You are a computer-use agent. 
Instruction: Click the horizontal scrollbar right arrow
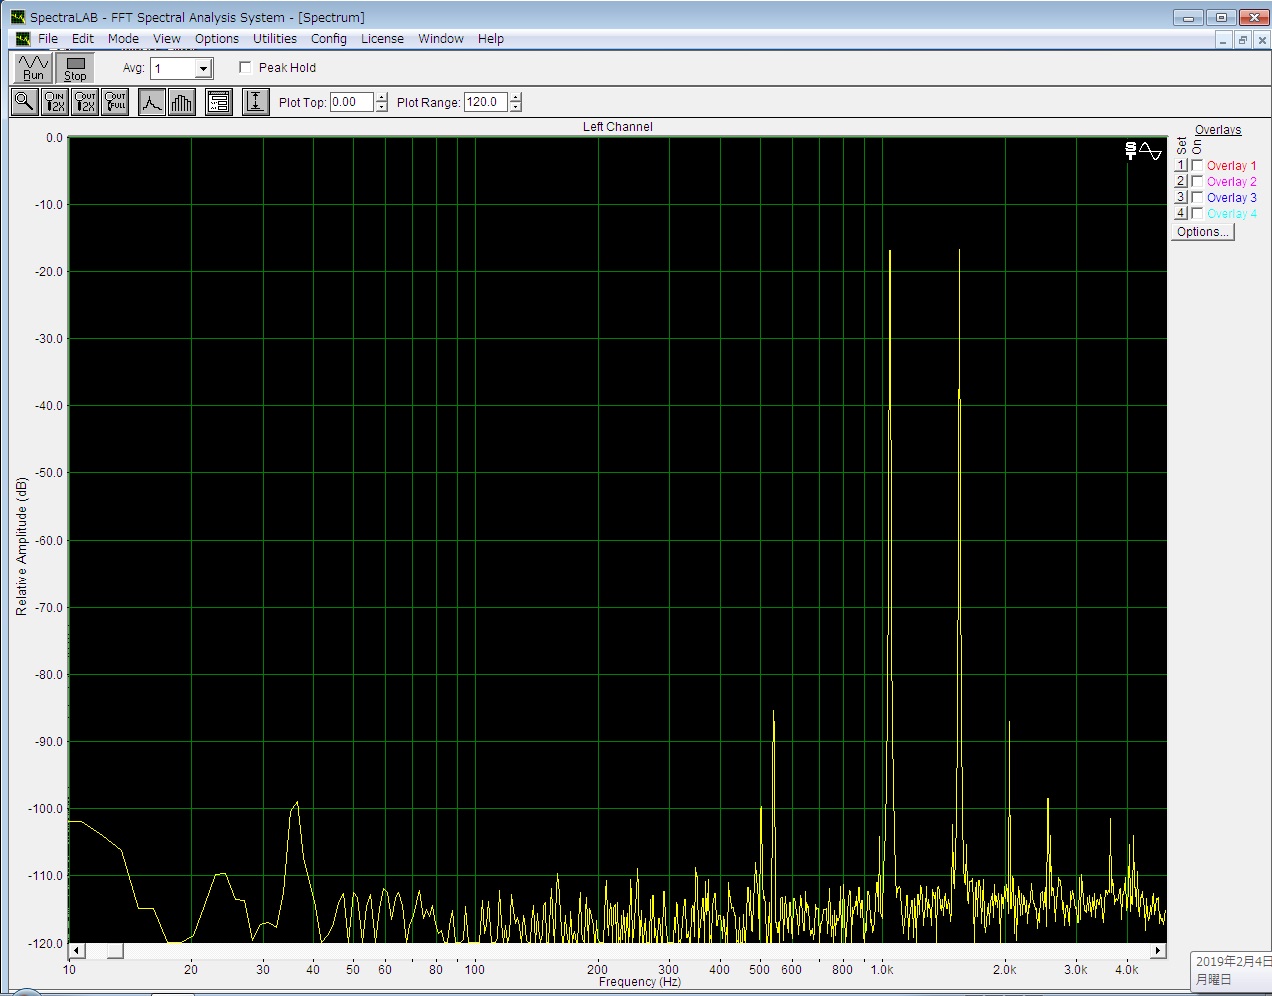click(x=1158, y=951)
